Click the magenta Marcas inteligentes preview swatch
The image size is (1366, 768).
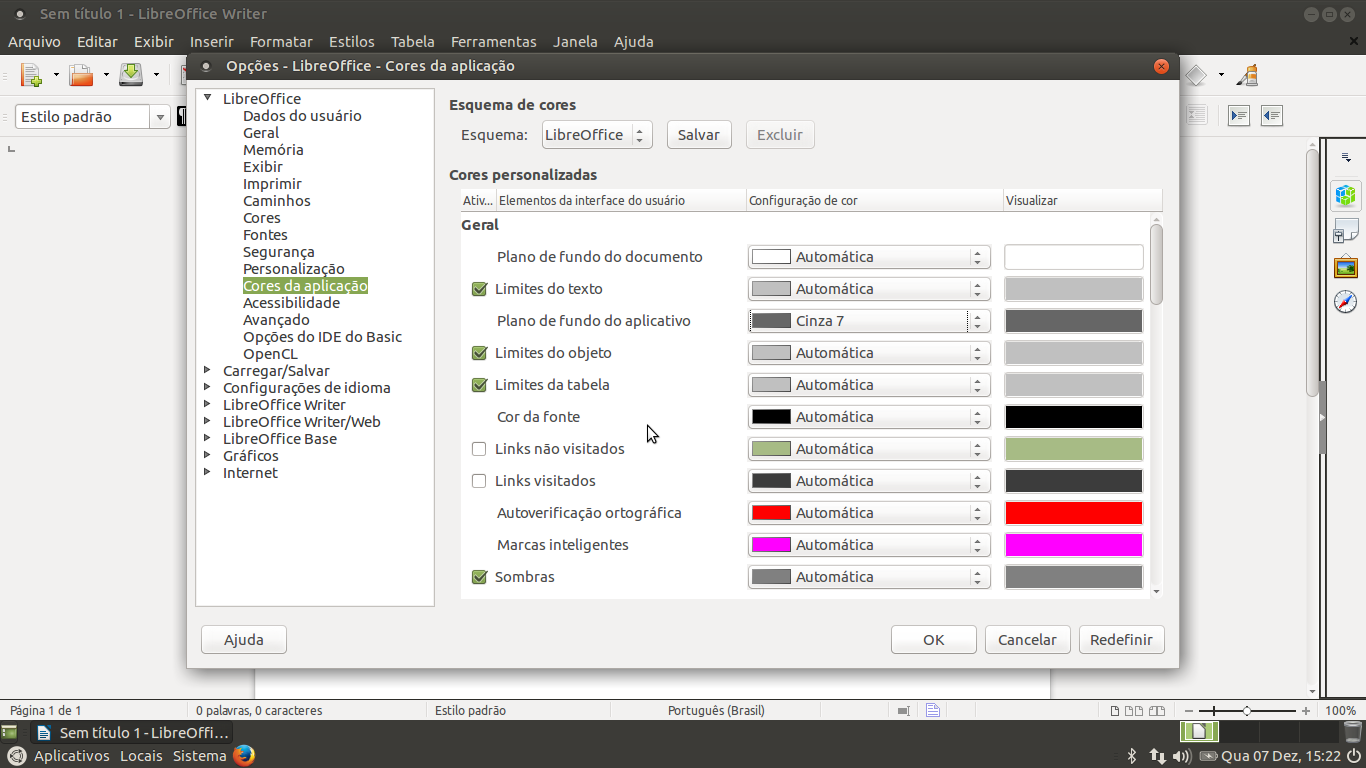pos(1074,545)
